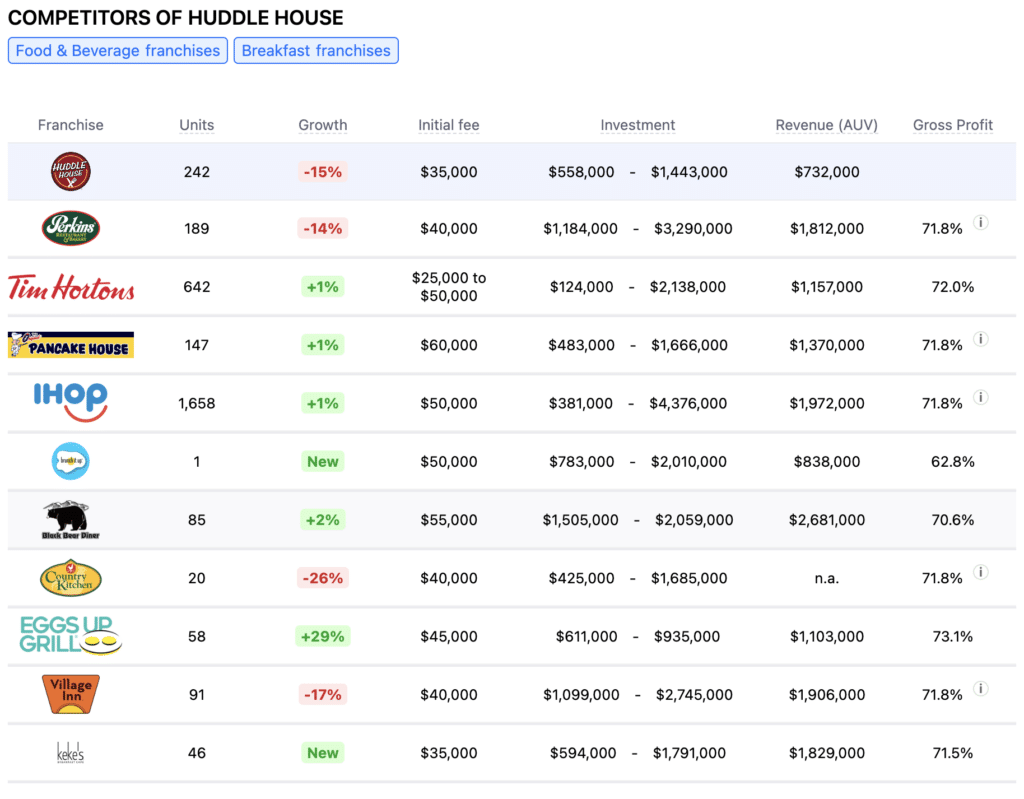
Task: Sort by the Units column header
Action: [197, 125]
